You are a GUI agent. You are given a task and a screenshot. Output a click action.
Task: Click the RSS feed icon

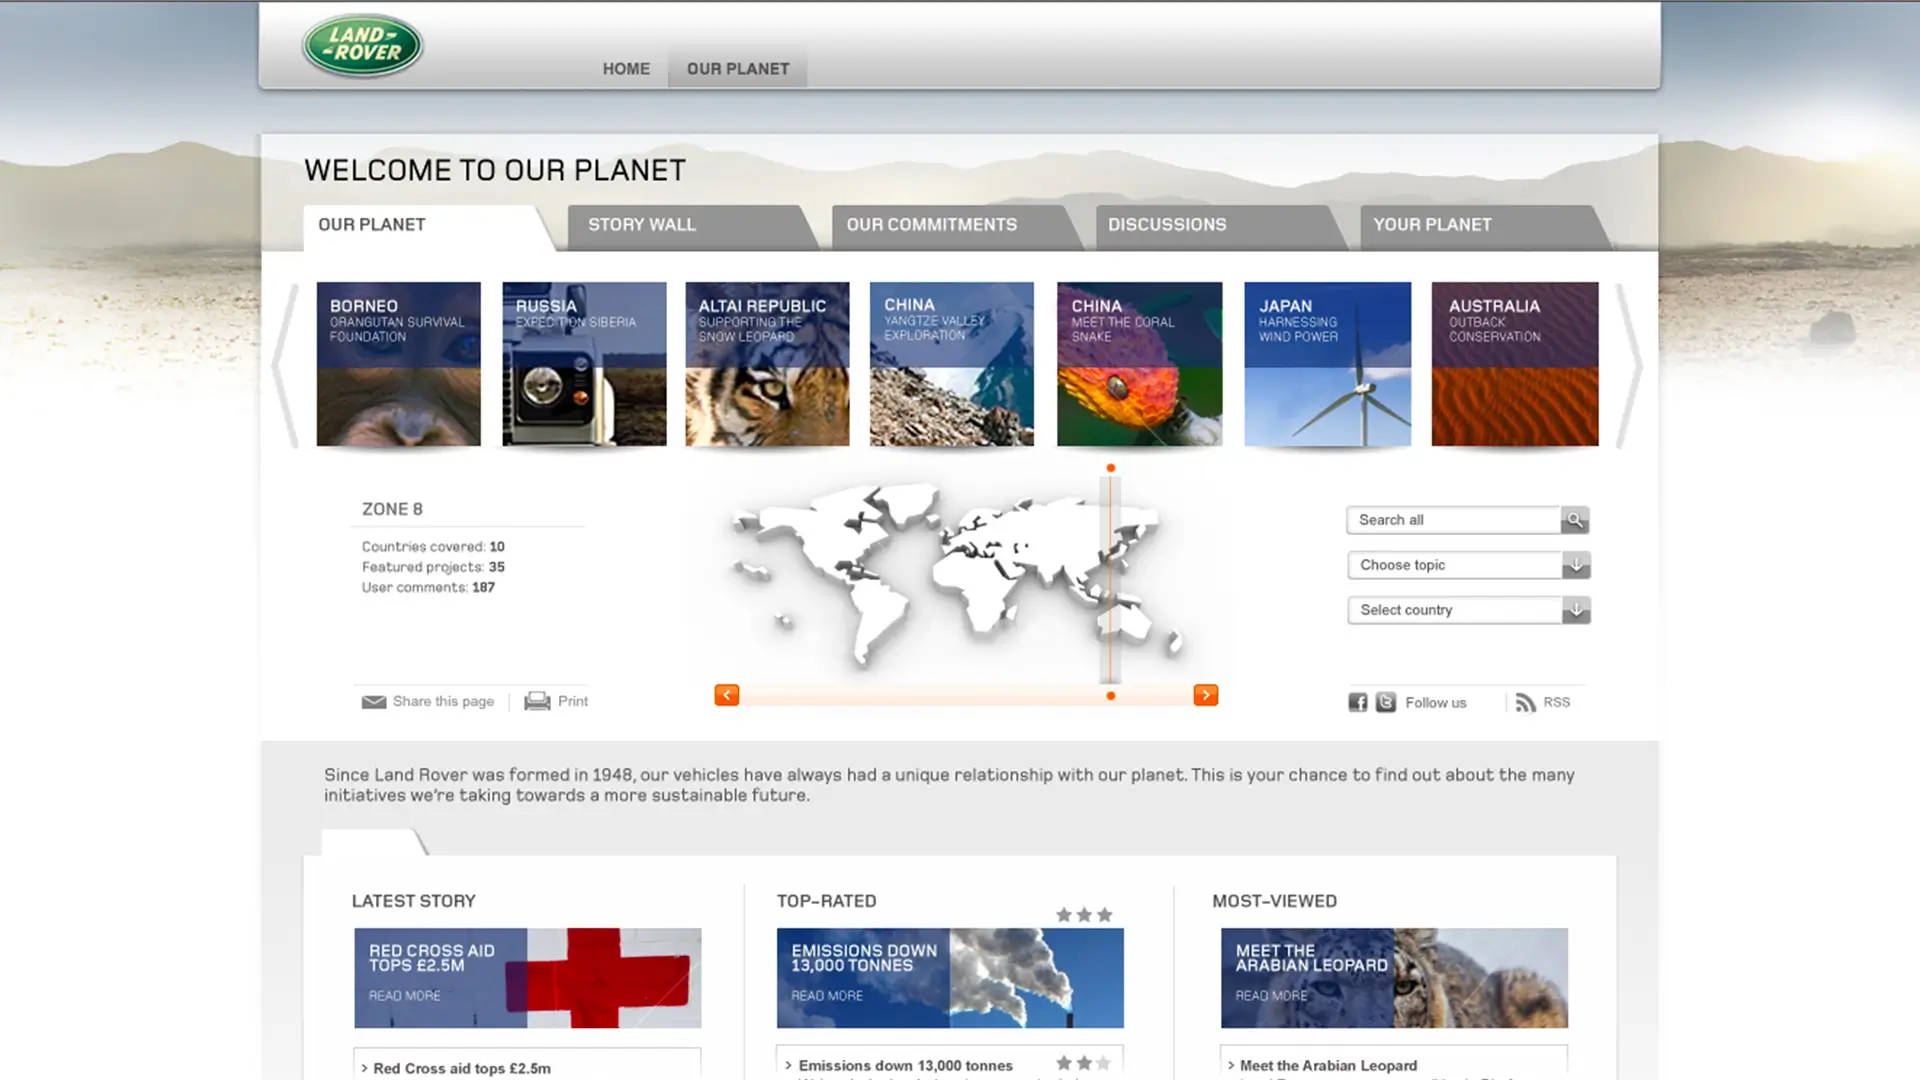point(1525,702)
